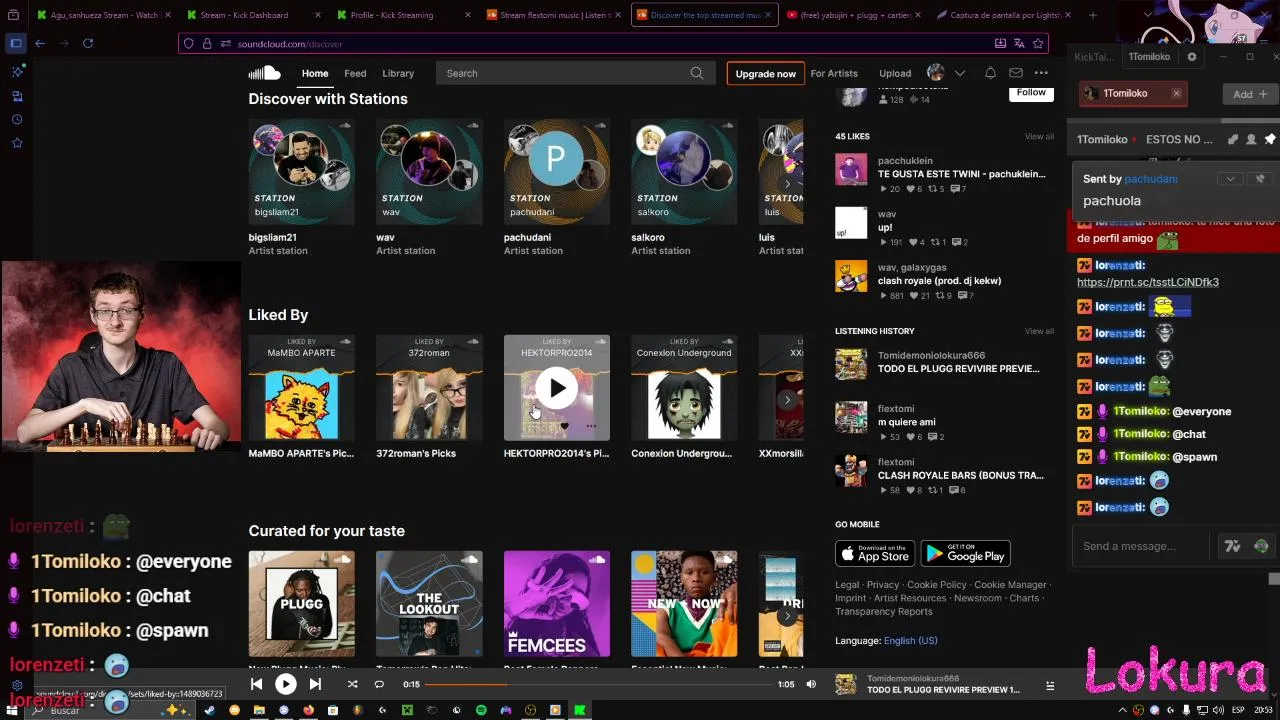The image size is (1280, 720).
Task: Open the notifications bell
Action: (x=990, y=73)
